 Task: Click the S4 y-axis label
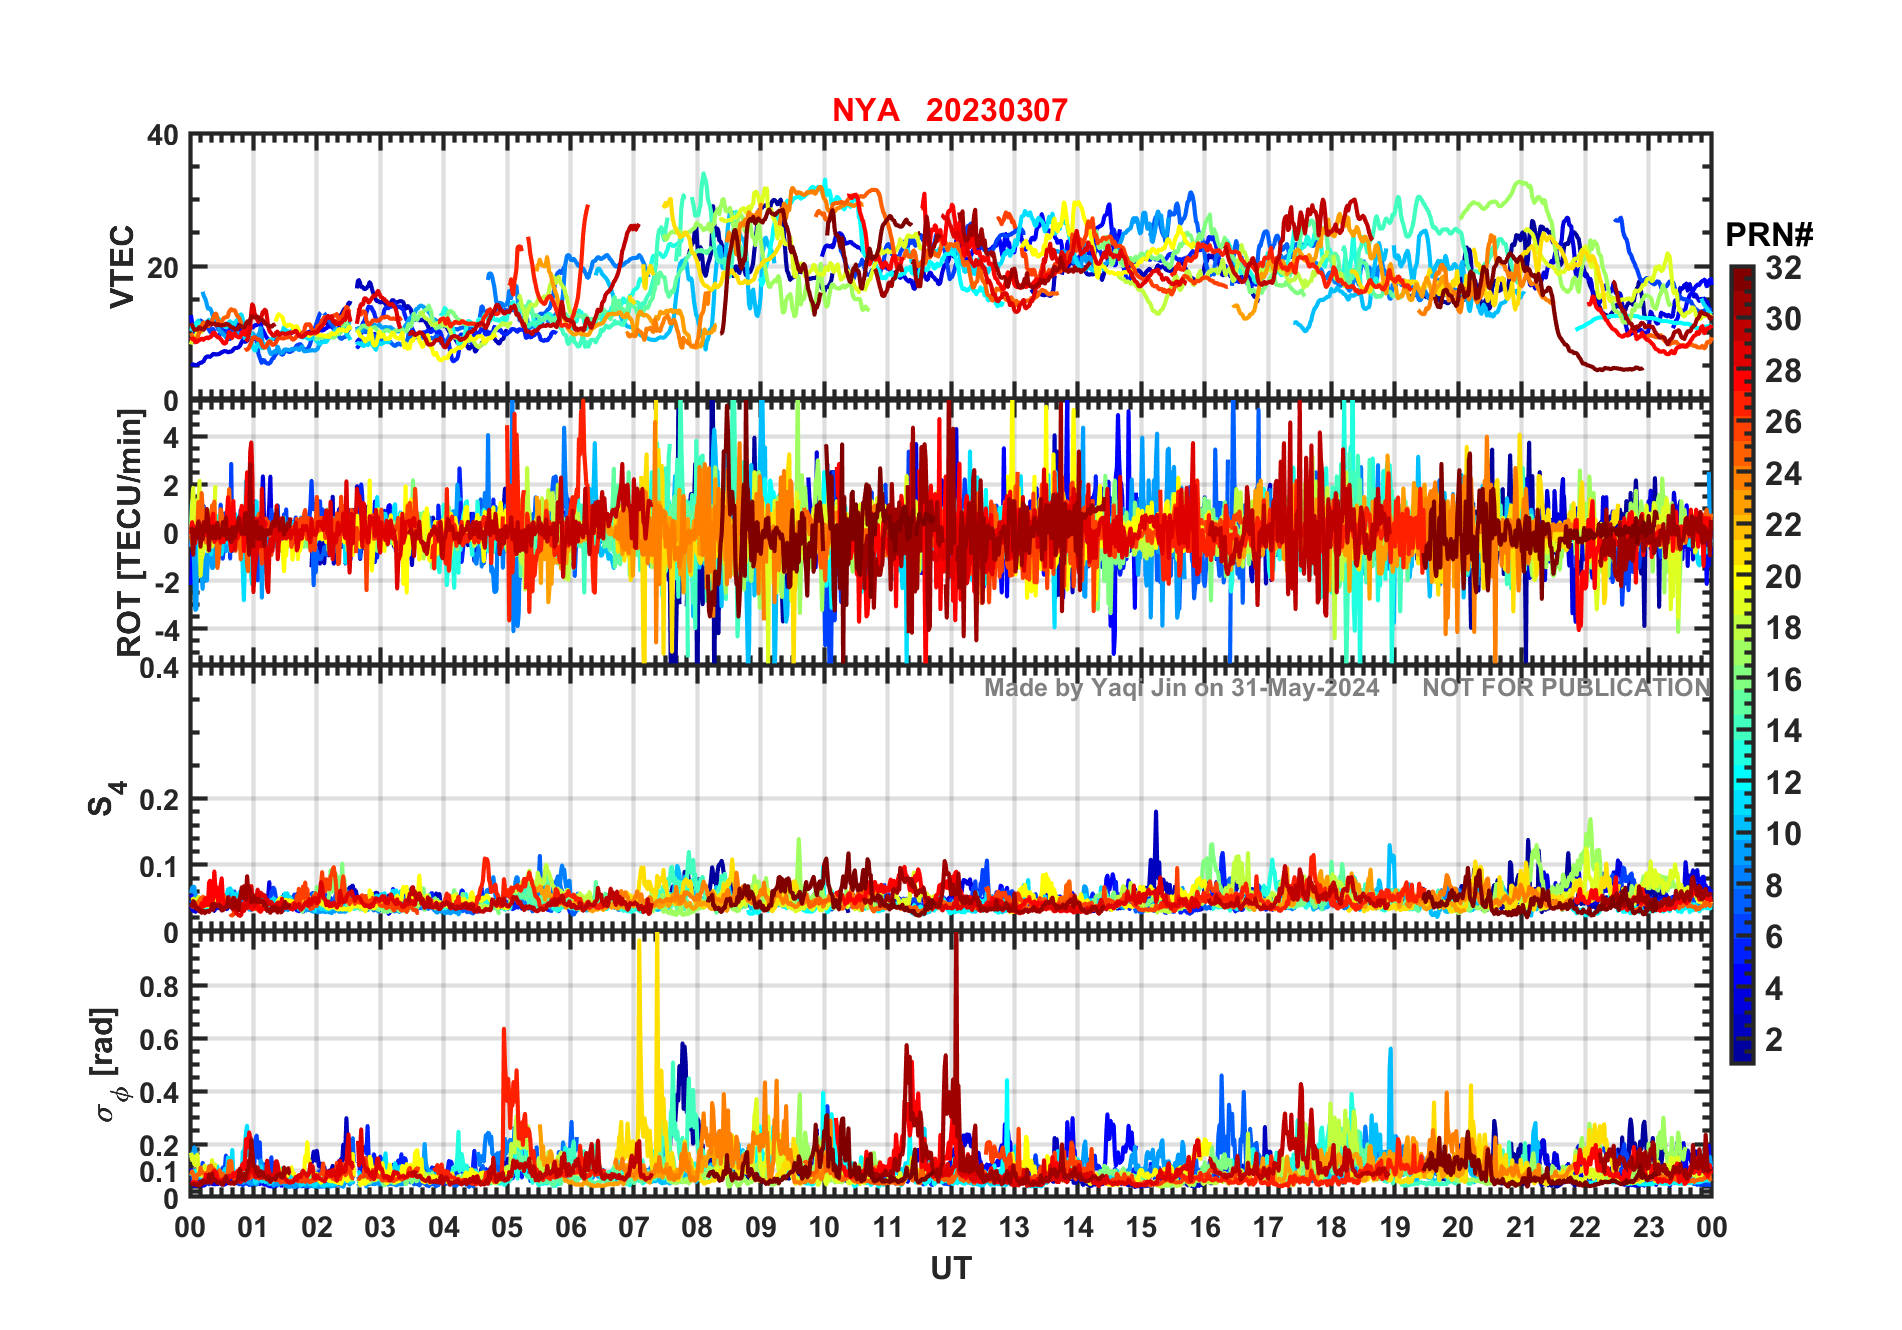point(106,799)
